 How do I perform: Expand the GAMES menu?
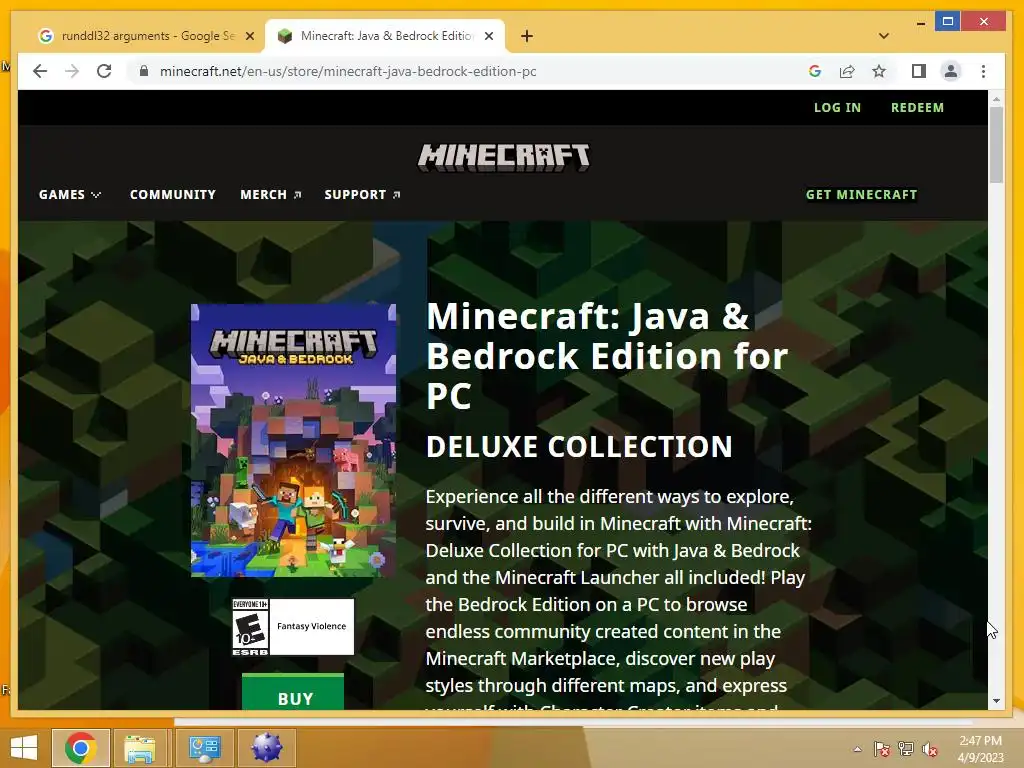coord(70,195)
